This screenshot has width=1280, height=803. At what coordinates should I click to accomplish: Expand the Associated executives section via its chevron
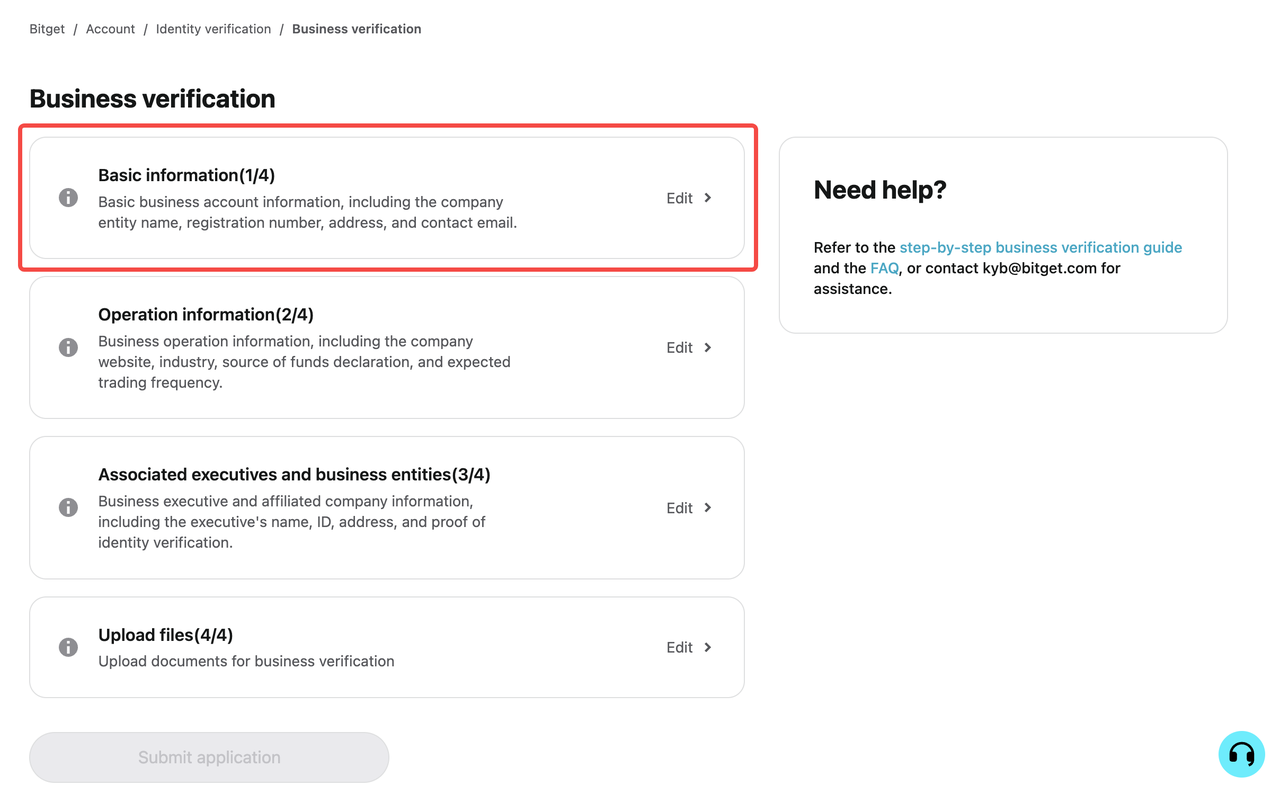(x=708, y=507)
